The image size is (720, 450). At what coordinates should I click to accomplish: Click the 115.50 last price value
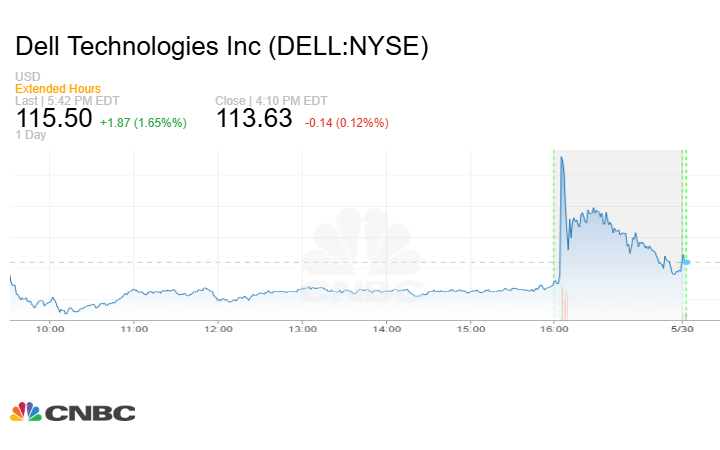pyautogui.click(x=54, y=118)
